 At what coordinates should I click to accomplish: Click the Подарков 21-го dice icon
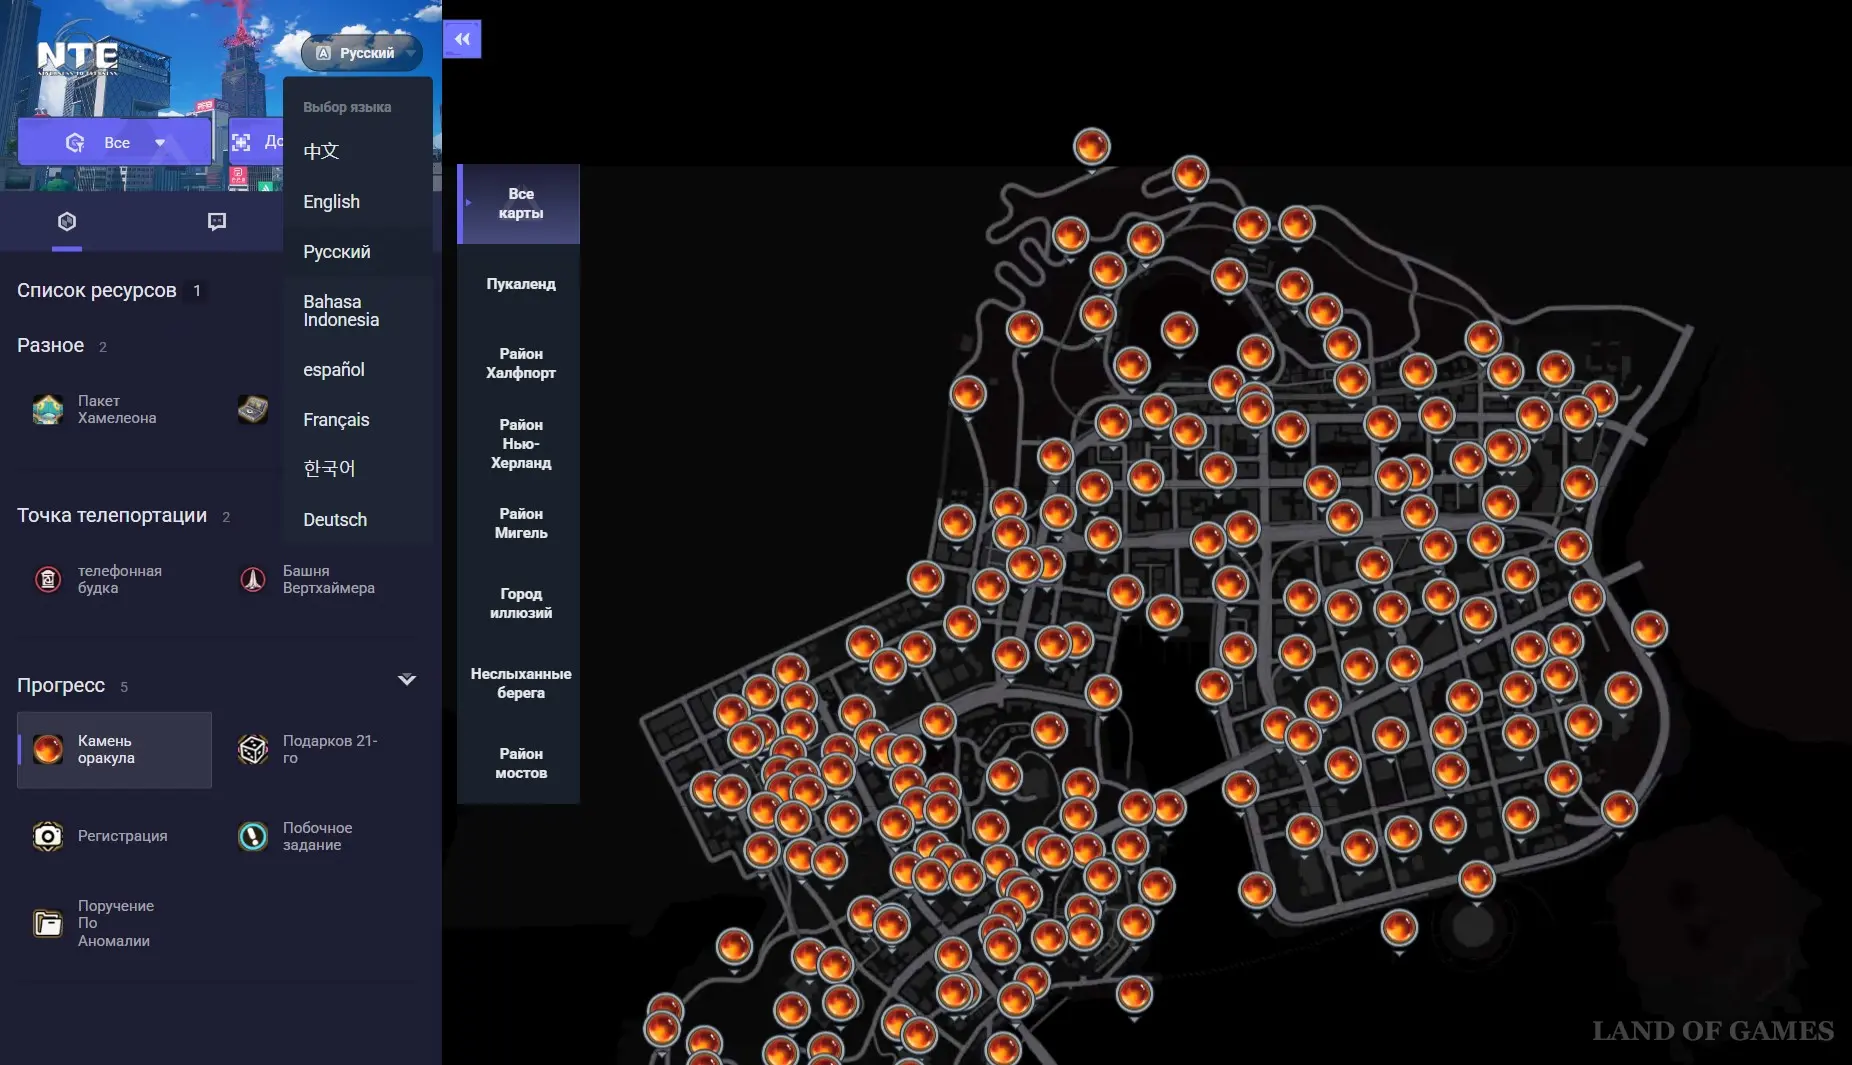point(253,749)
